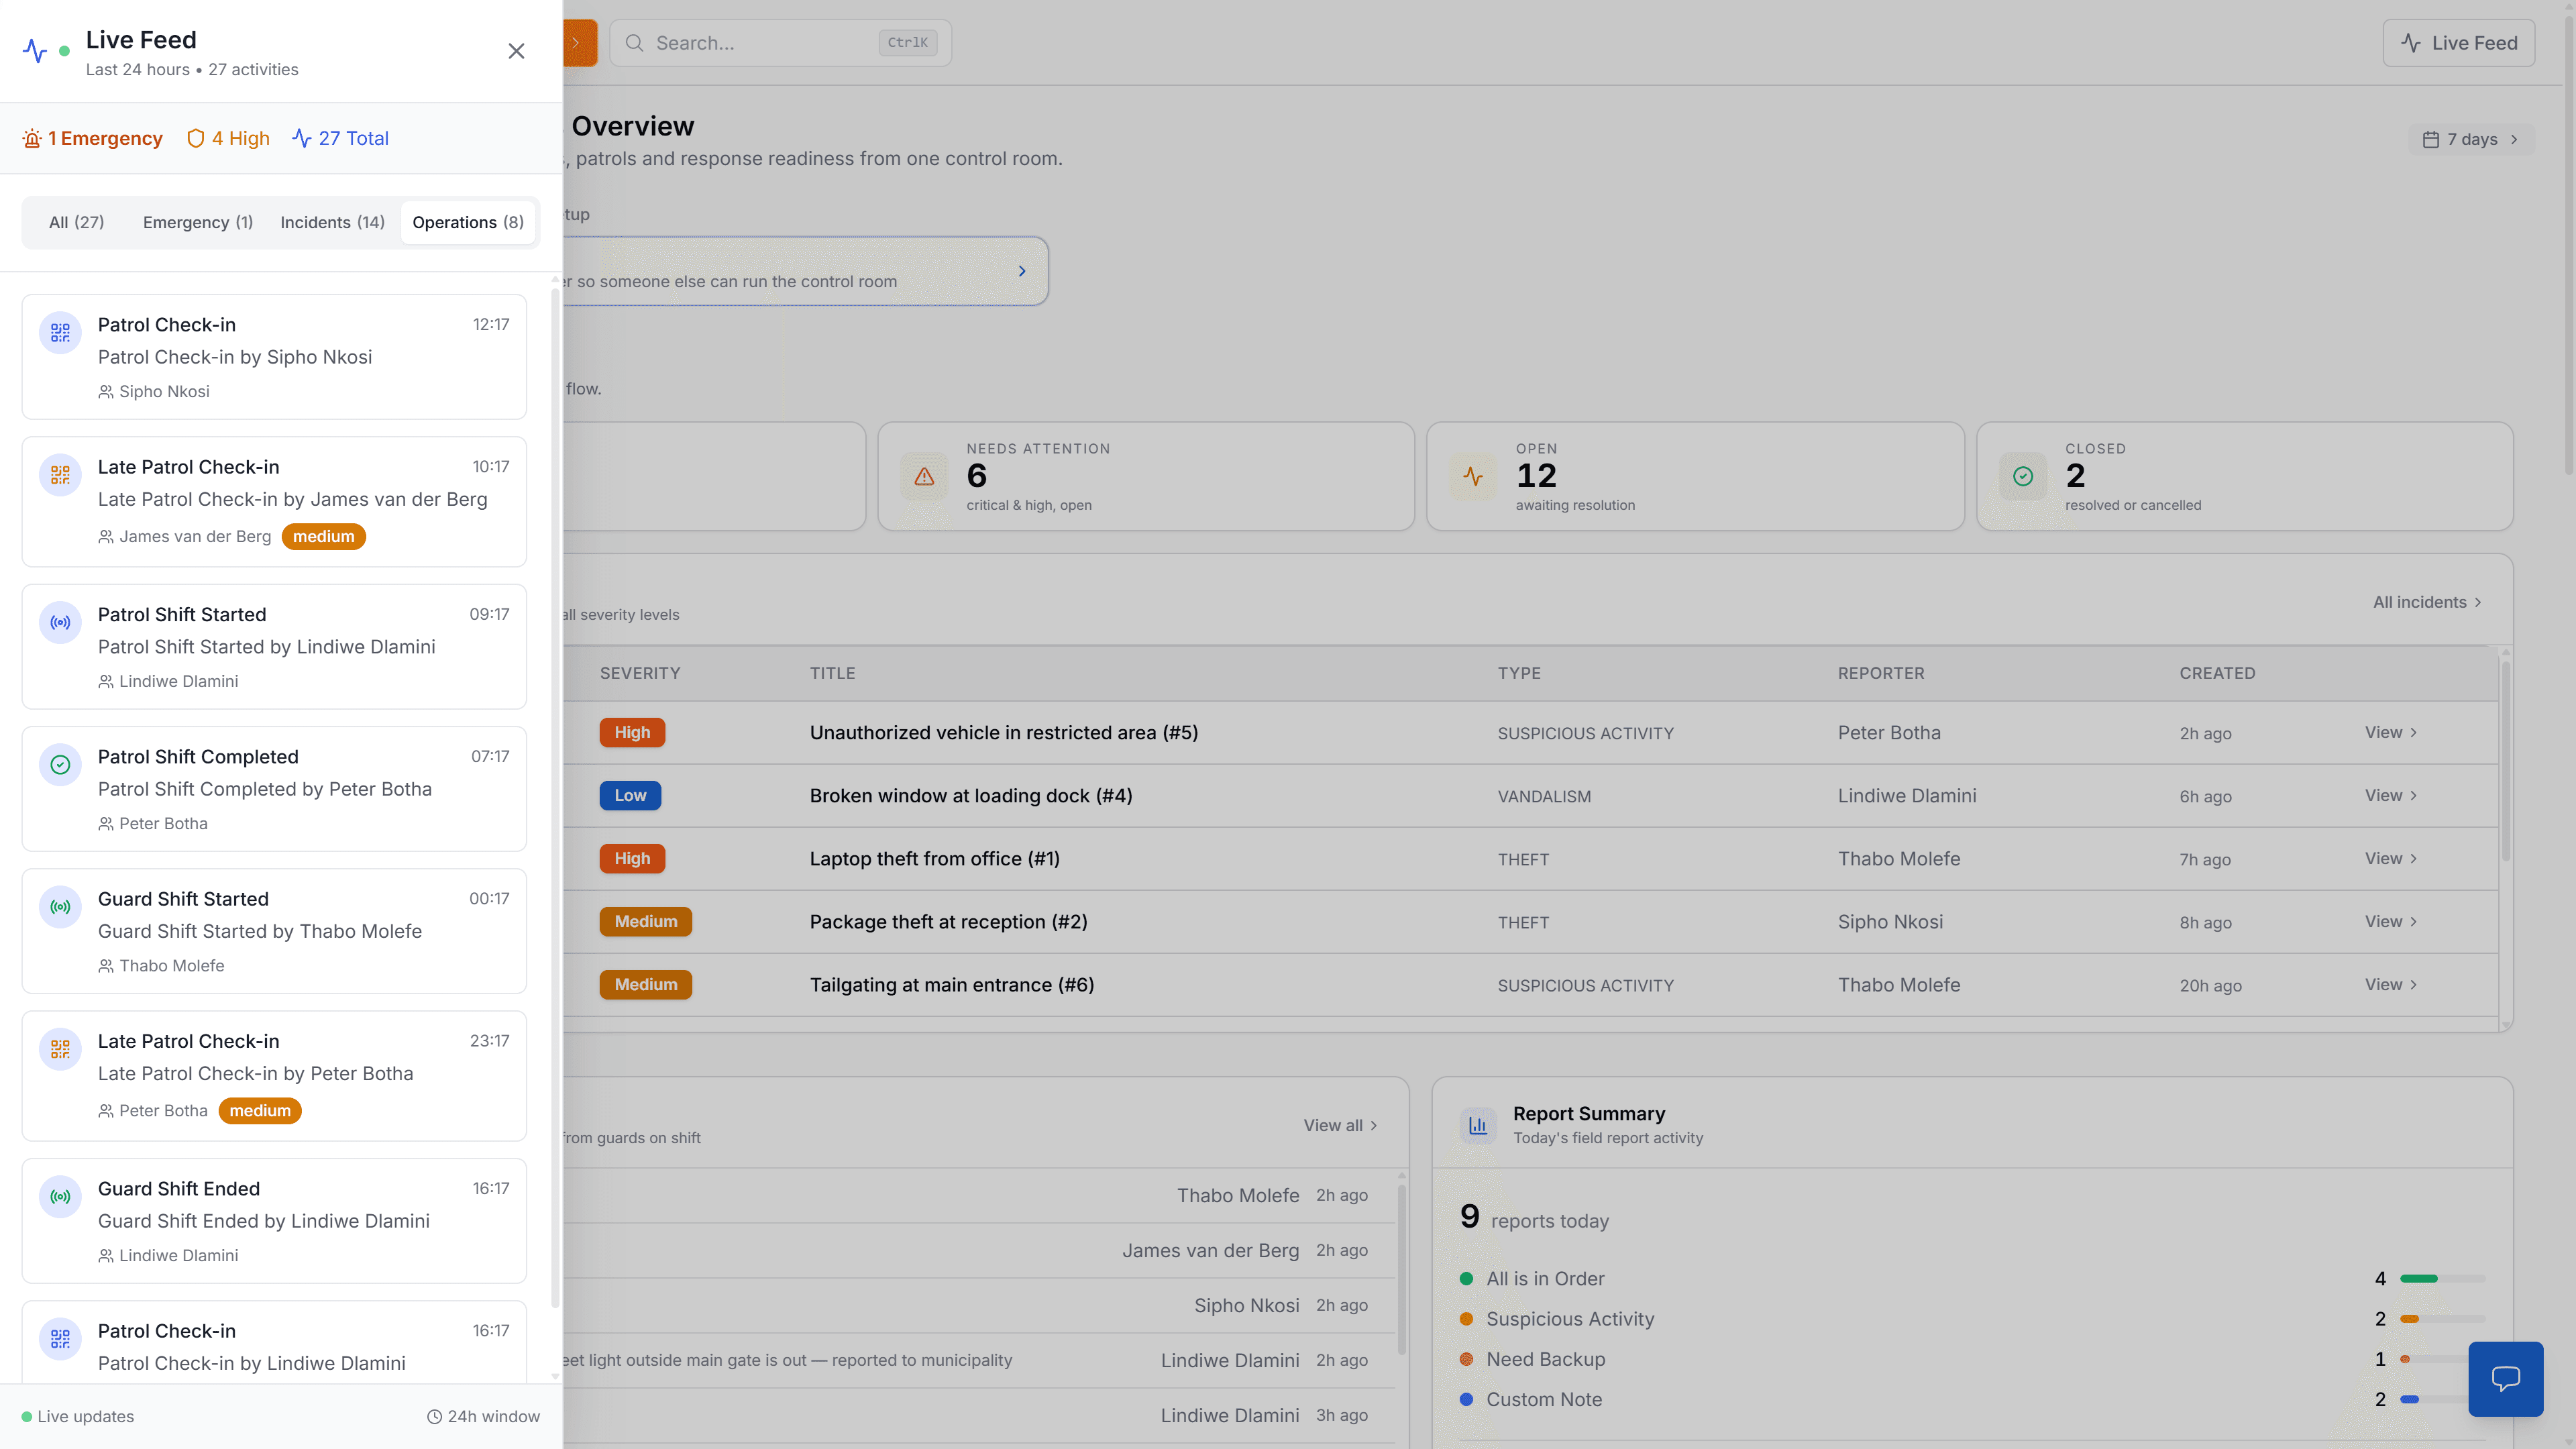The height and width of the screenshot is (1449, 2576).
Task: Click medium badge on James van der Berg card
Action: pyautogui.click(x=324, y=537)
